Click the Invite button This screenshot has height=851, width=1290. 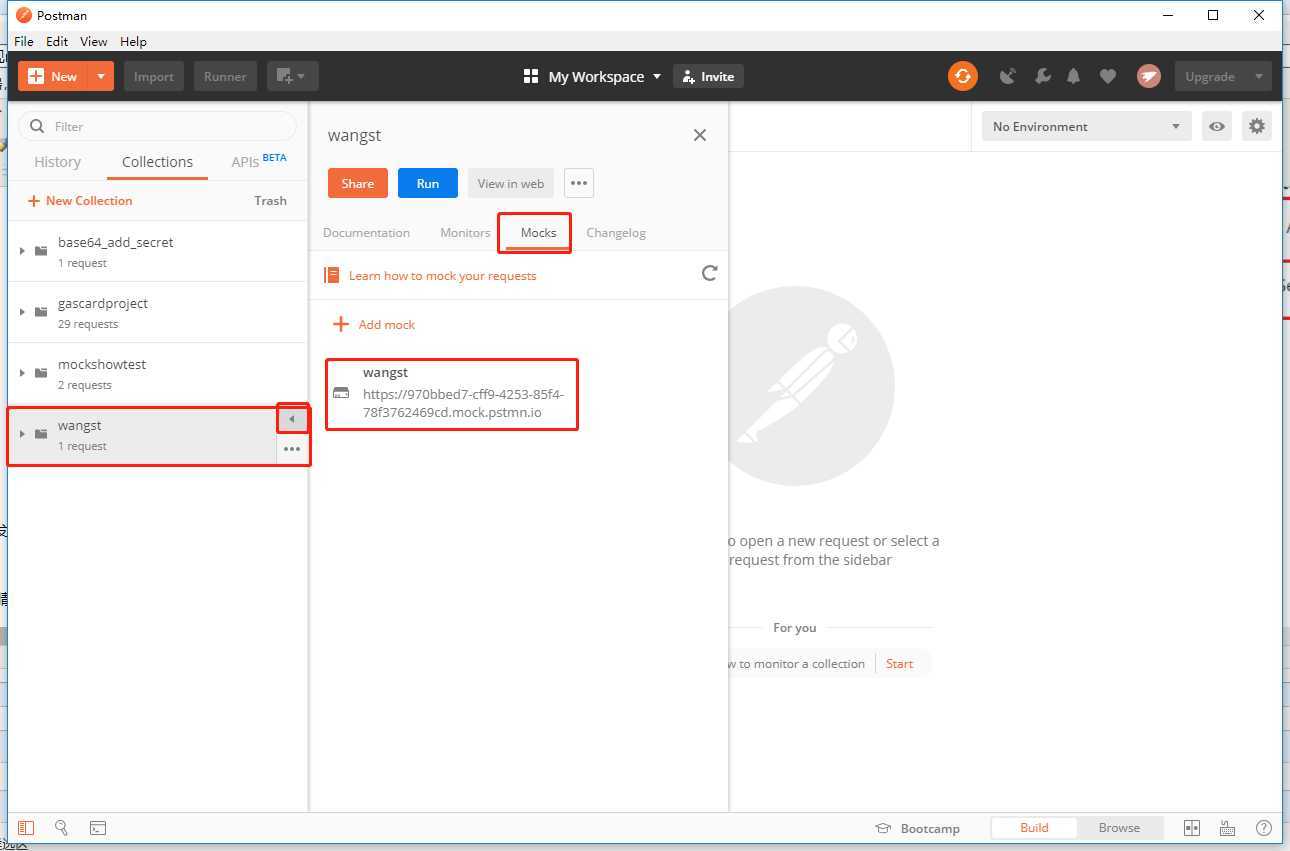(709, 76)
